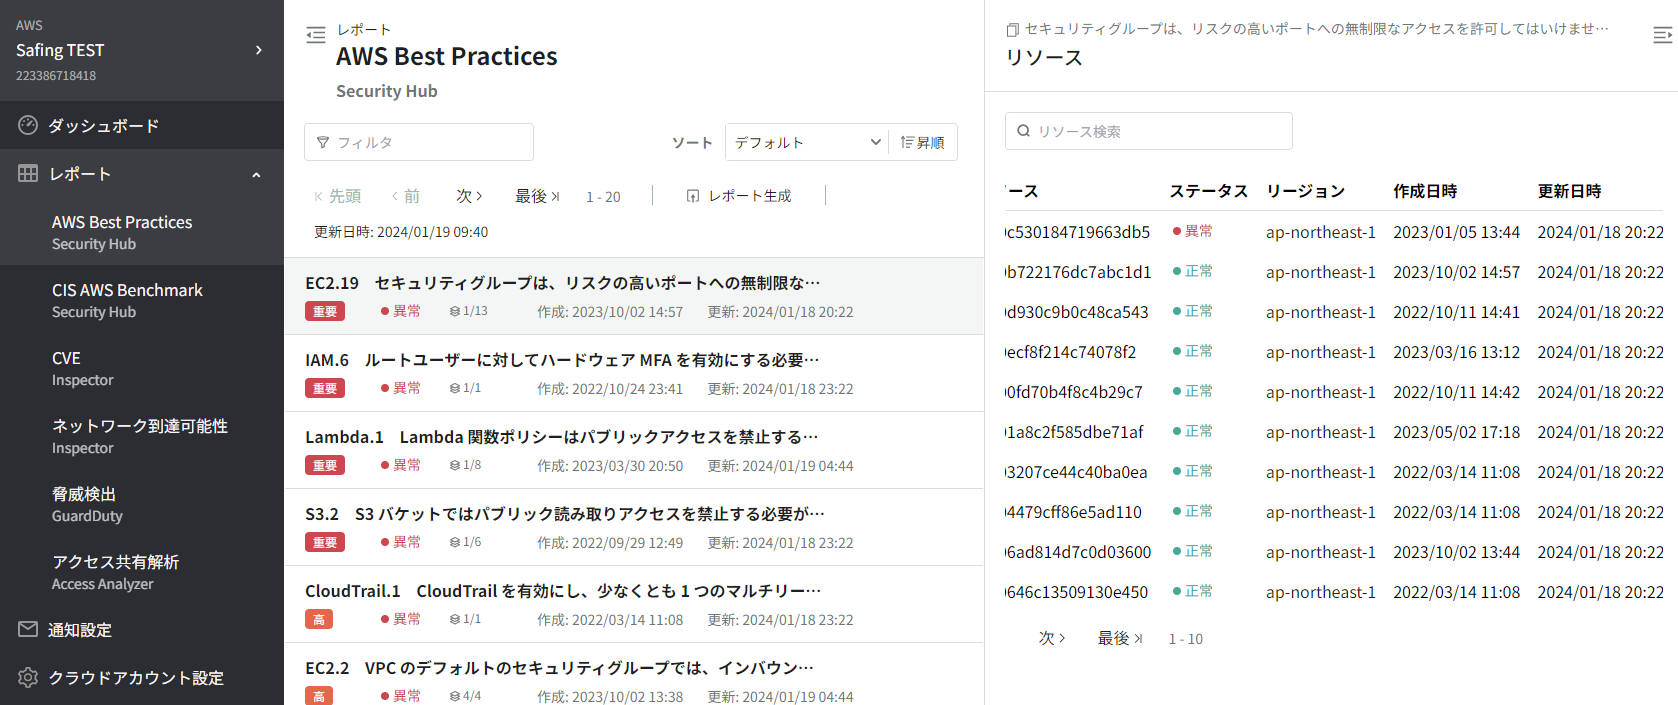
Task: Click resource count icon for EC2.19
Action: point(455,312)
